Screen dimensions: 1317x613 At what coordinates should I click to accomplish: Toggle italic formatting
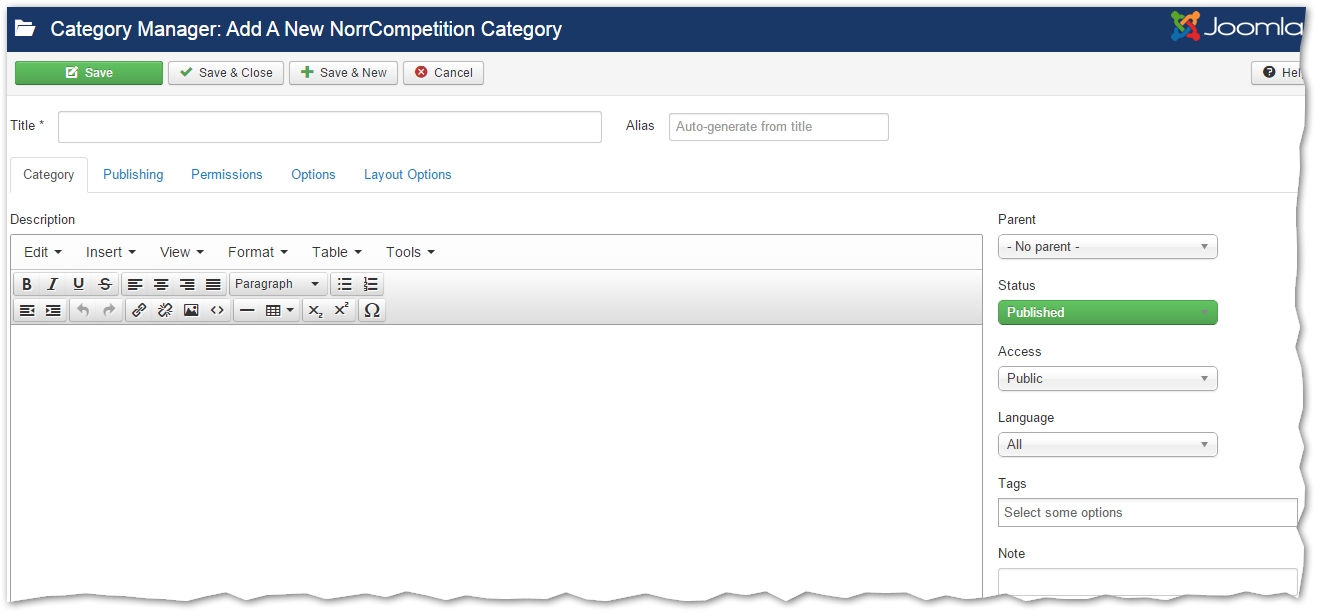[x=53, y=284]
